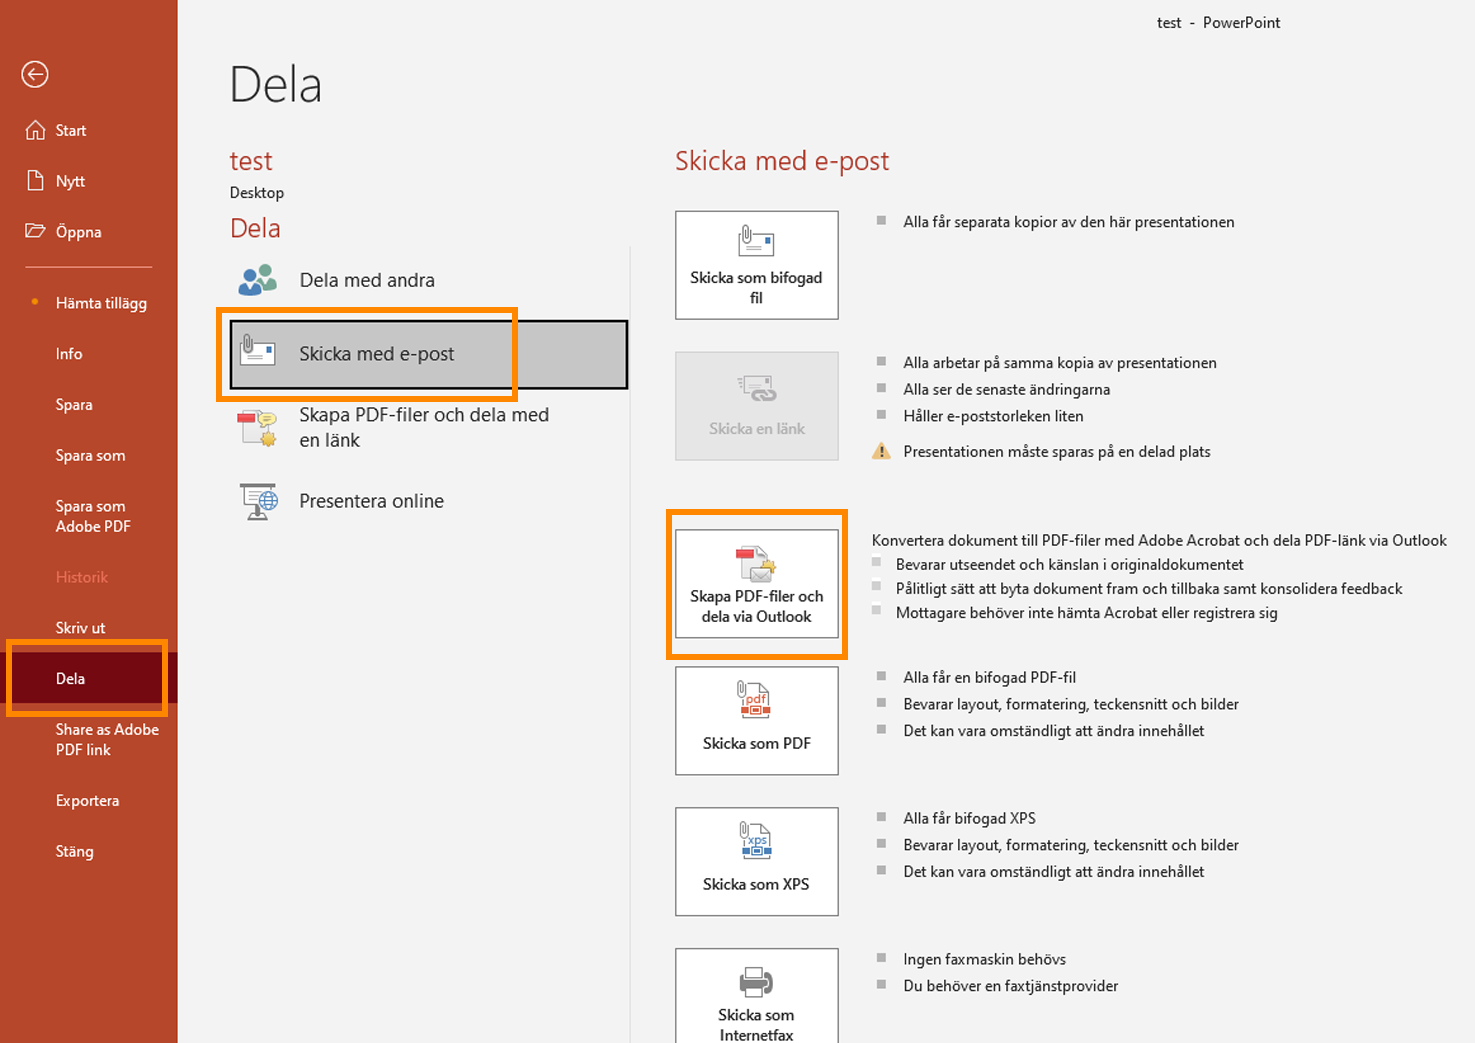Open 'Spara som Adobe PDF'

tap(92, 516)
